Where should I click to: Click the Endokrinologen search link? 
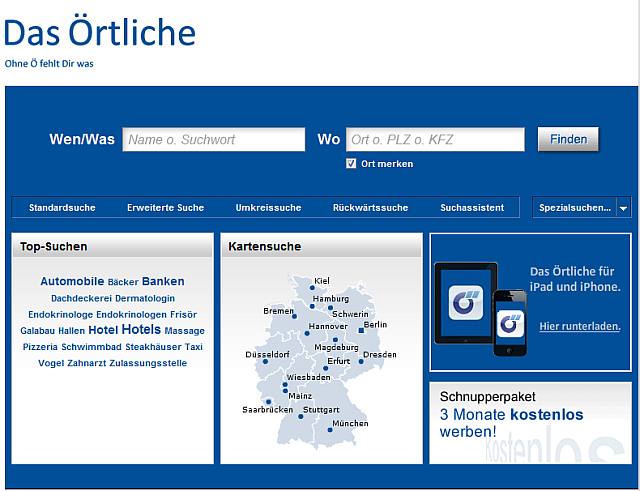point(131,315)
